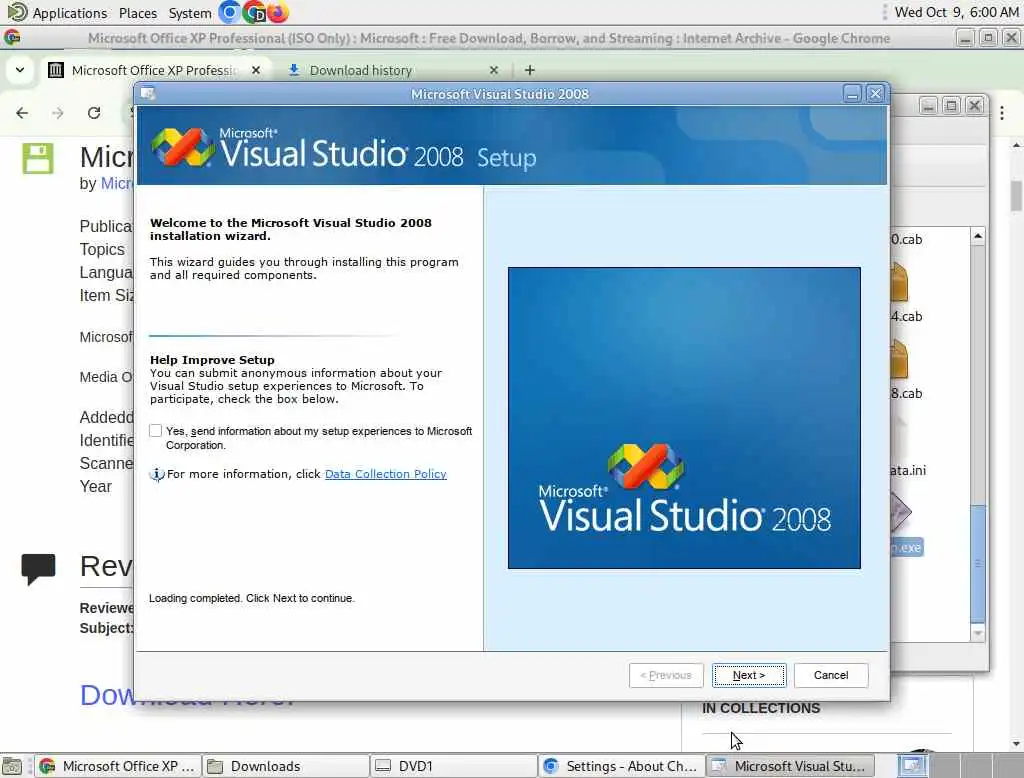Image resolution: width=1024 pixels, height=778 pixels.
Task: Select the .ini file in file manager
Action: [908, 470]
